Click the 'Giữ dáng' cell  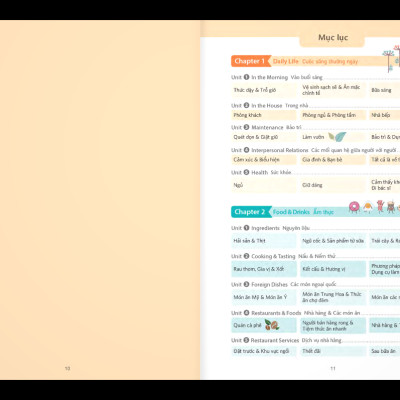(x=333, y=185)
